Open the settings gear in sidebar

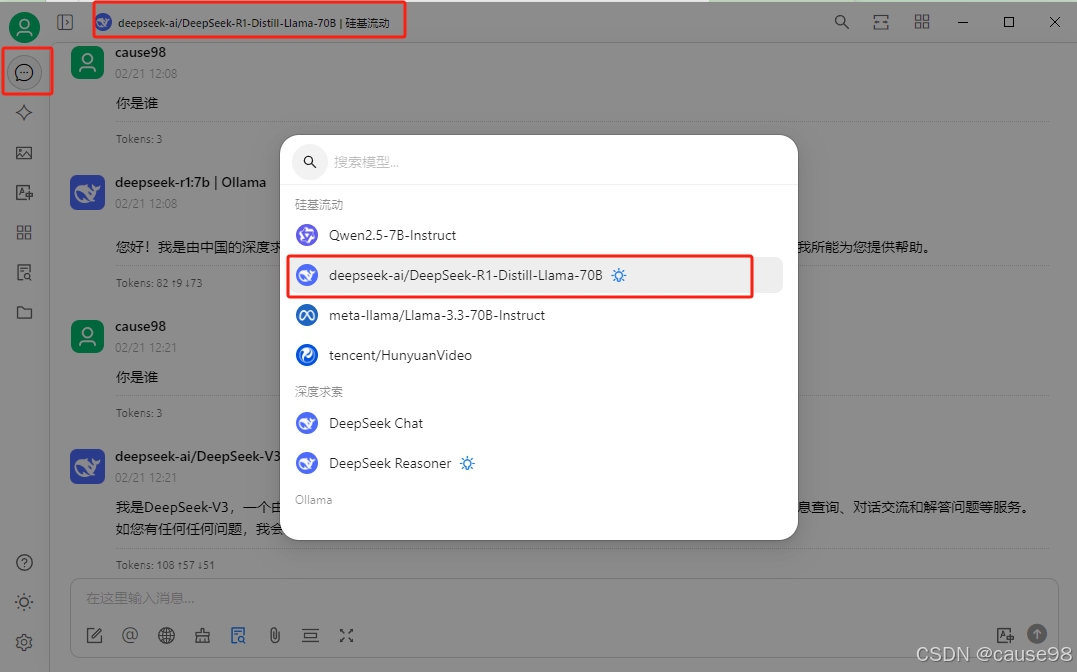tap(24, 642)
